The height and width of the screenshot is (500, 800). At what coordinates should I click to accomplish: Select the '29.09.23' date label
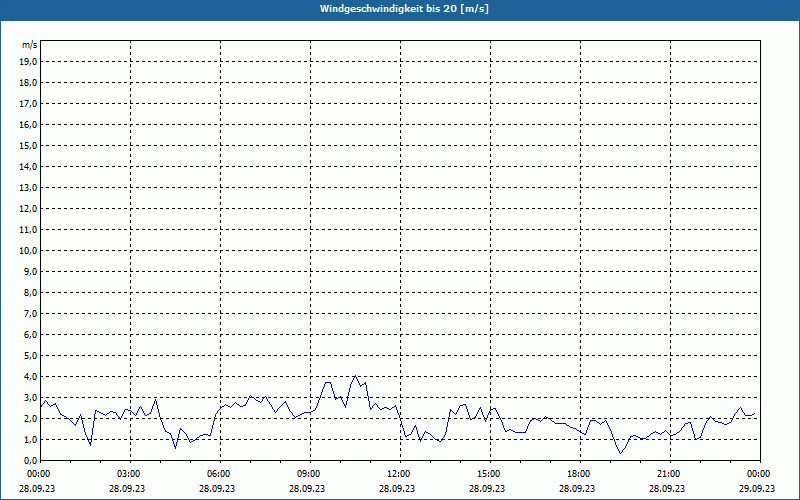click(x=757, y=488)
